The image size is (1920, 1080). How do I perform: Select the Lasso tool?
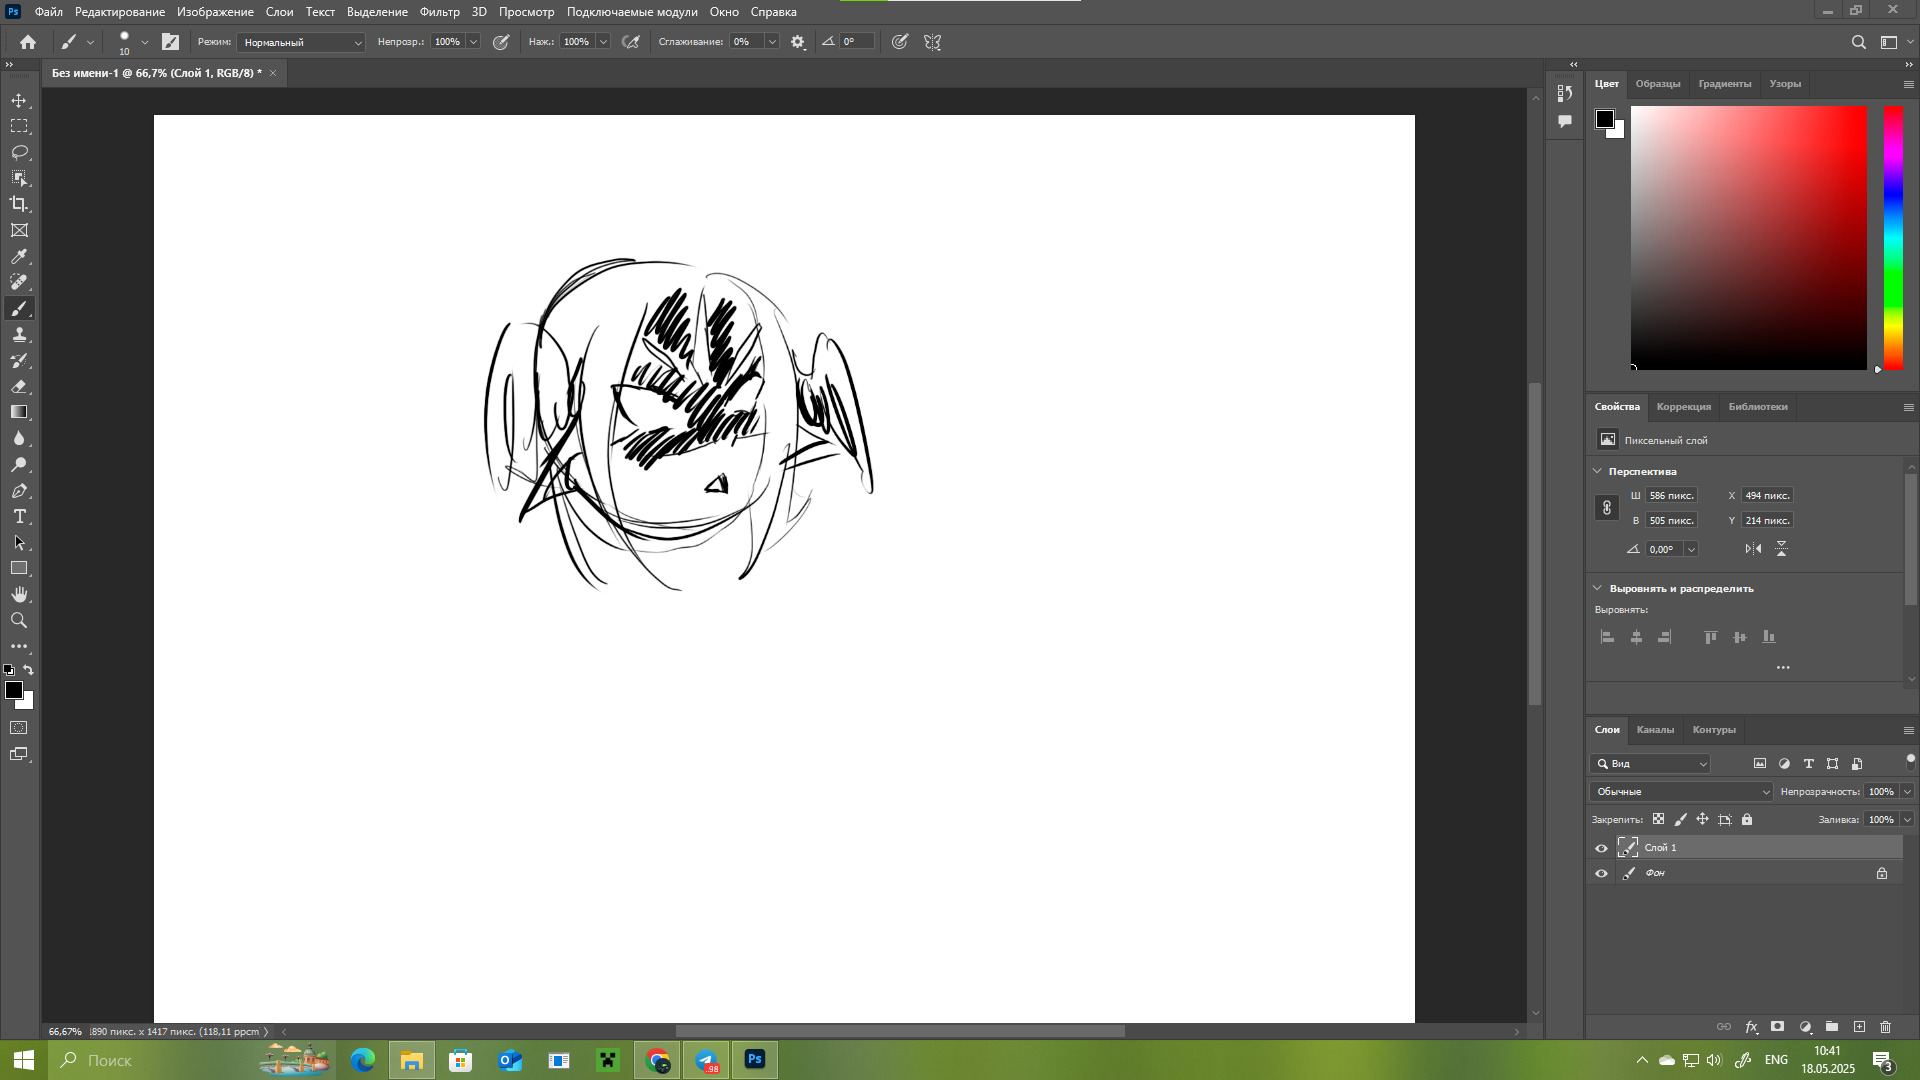click(x=19, y=152)
